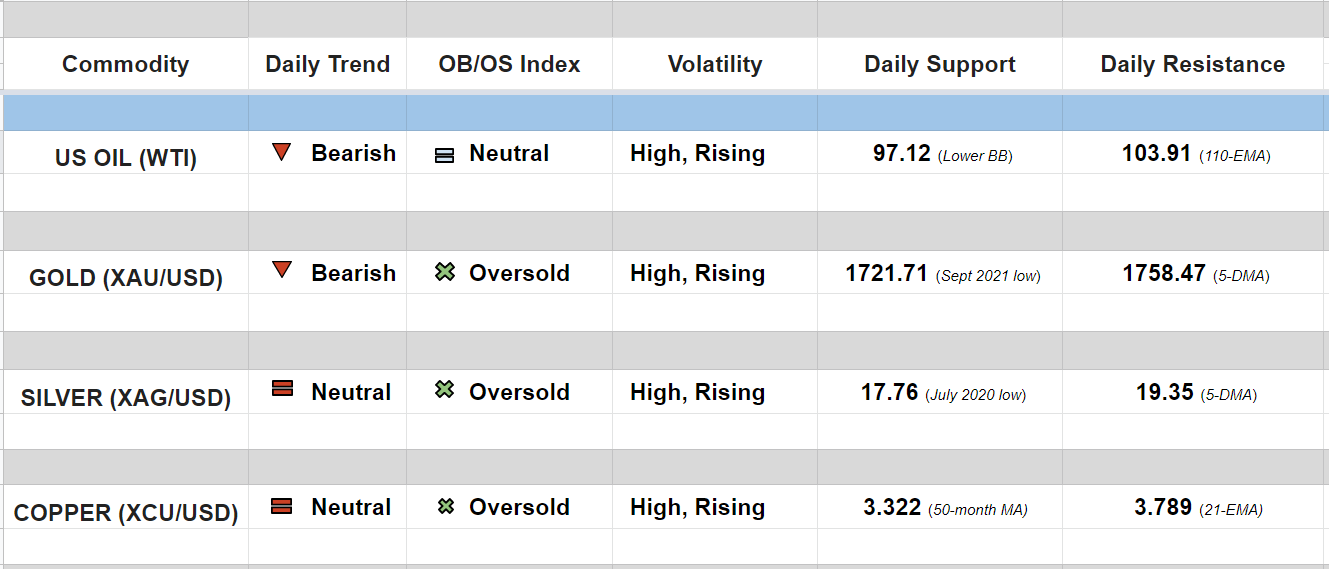Click the green oversold cross icon for Silver
This screenshot has height=569, width=1329.
(x=445, y=390)
